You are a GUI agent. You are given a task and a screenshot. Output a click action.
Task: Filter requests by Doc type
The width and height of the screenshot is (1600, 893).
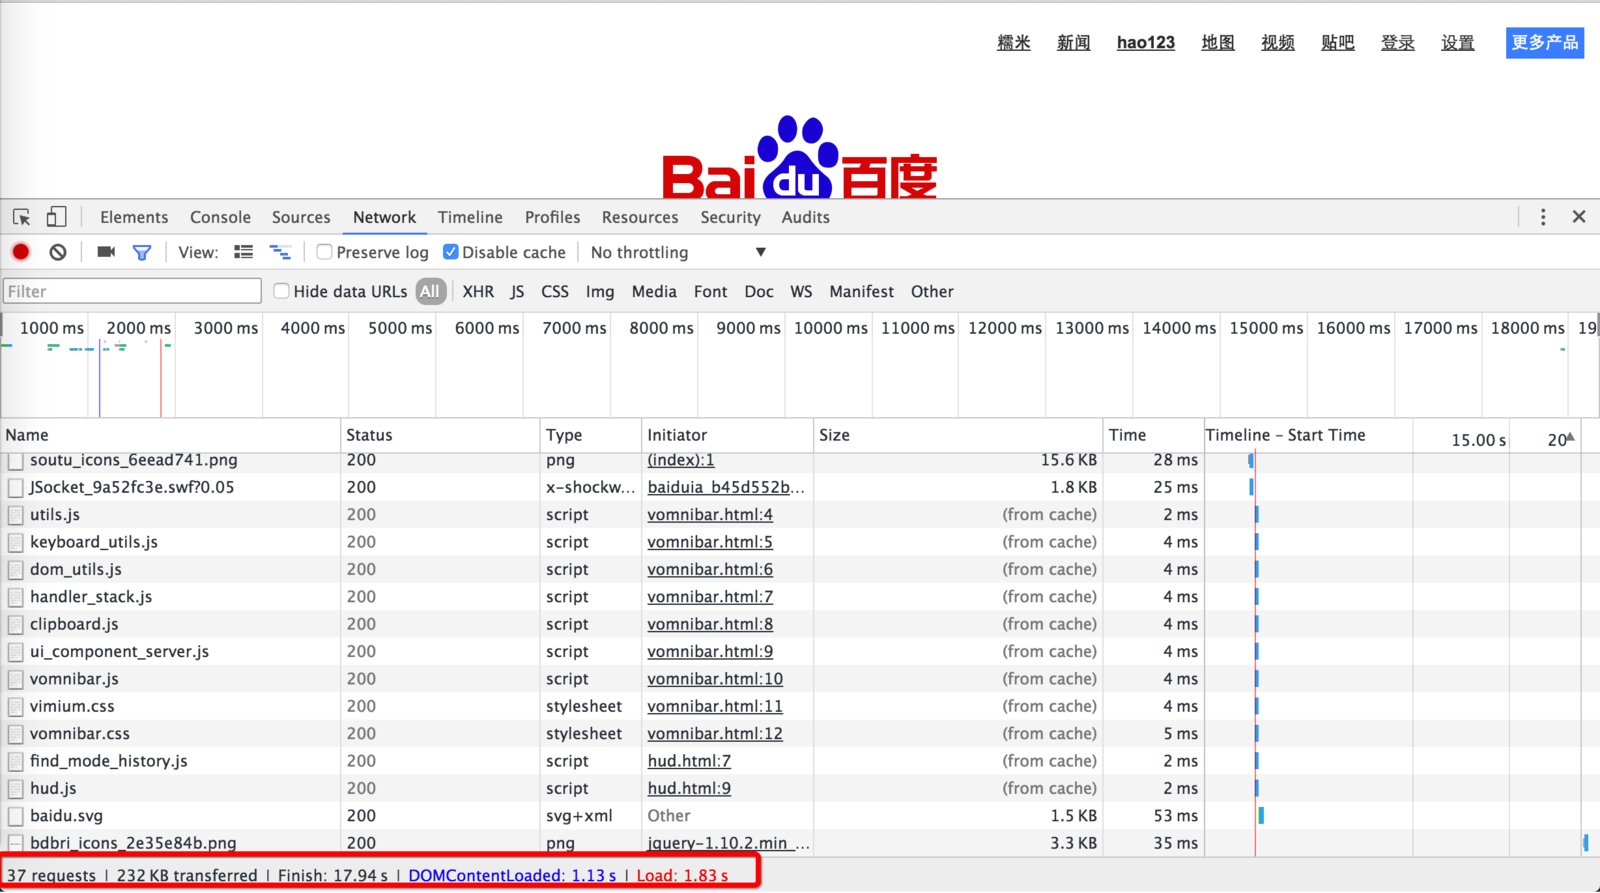(x=759, y=291)
